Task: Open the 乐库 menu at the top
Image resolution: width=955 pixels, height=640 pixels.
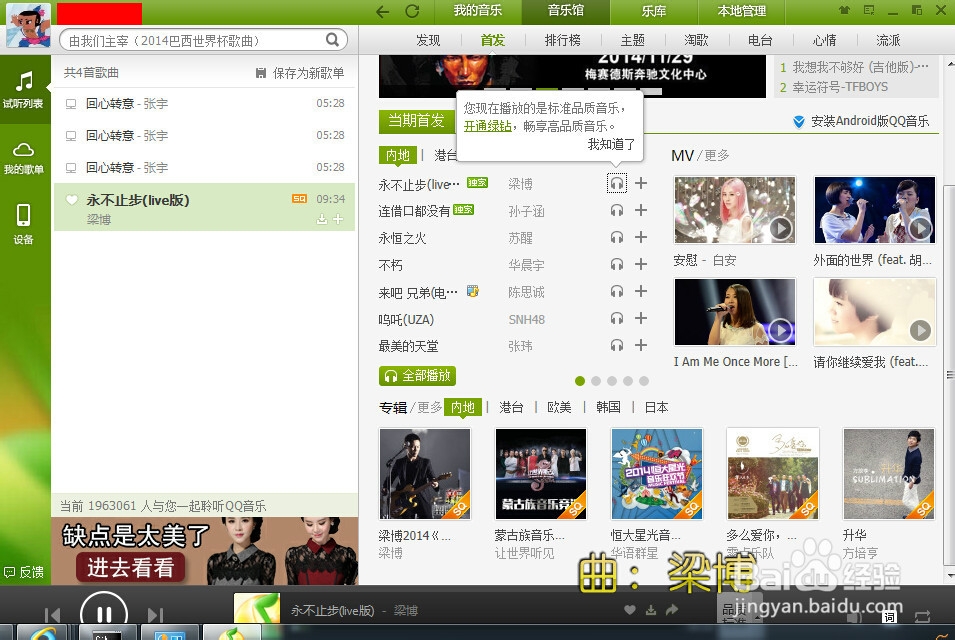Action: [x=652, y=12]
